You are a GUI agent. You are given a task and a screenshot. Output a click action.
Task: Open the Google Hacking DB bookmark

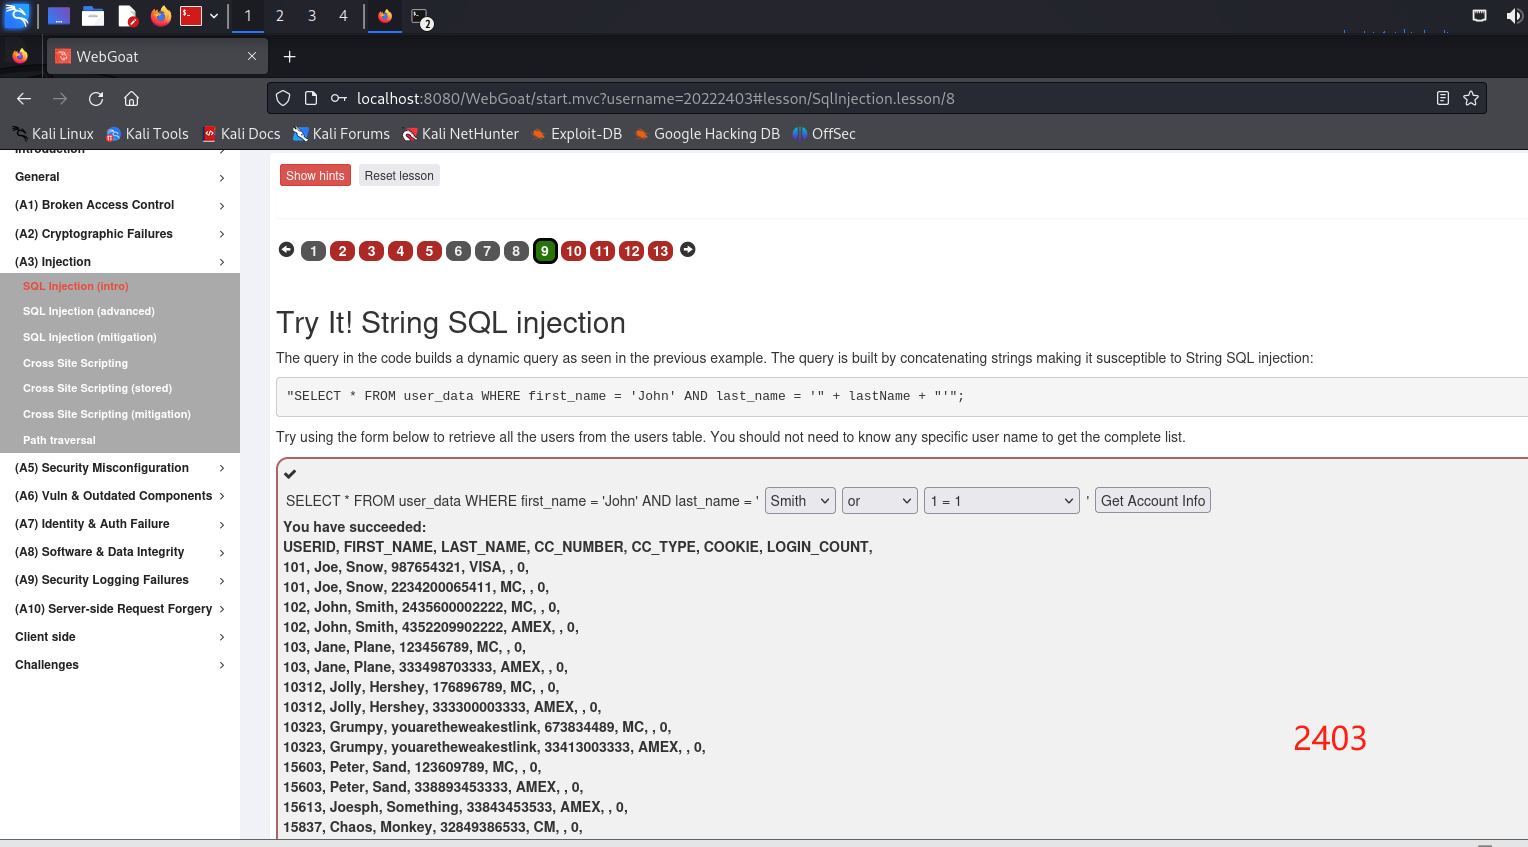(707, 134)
